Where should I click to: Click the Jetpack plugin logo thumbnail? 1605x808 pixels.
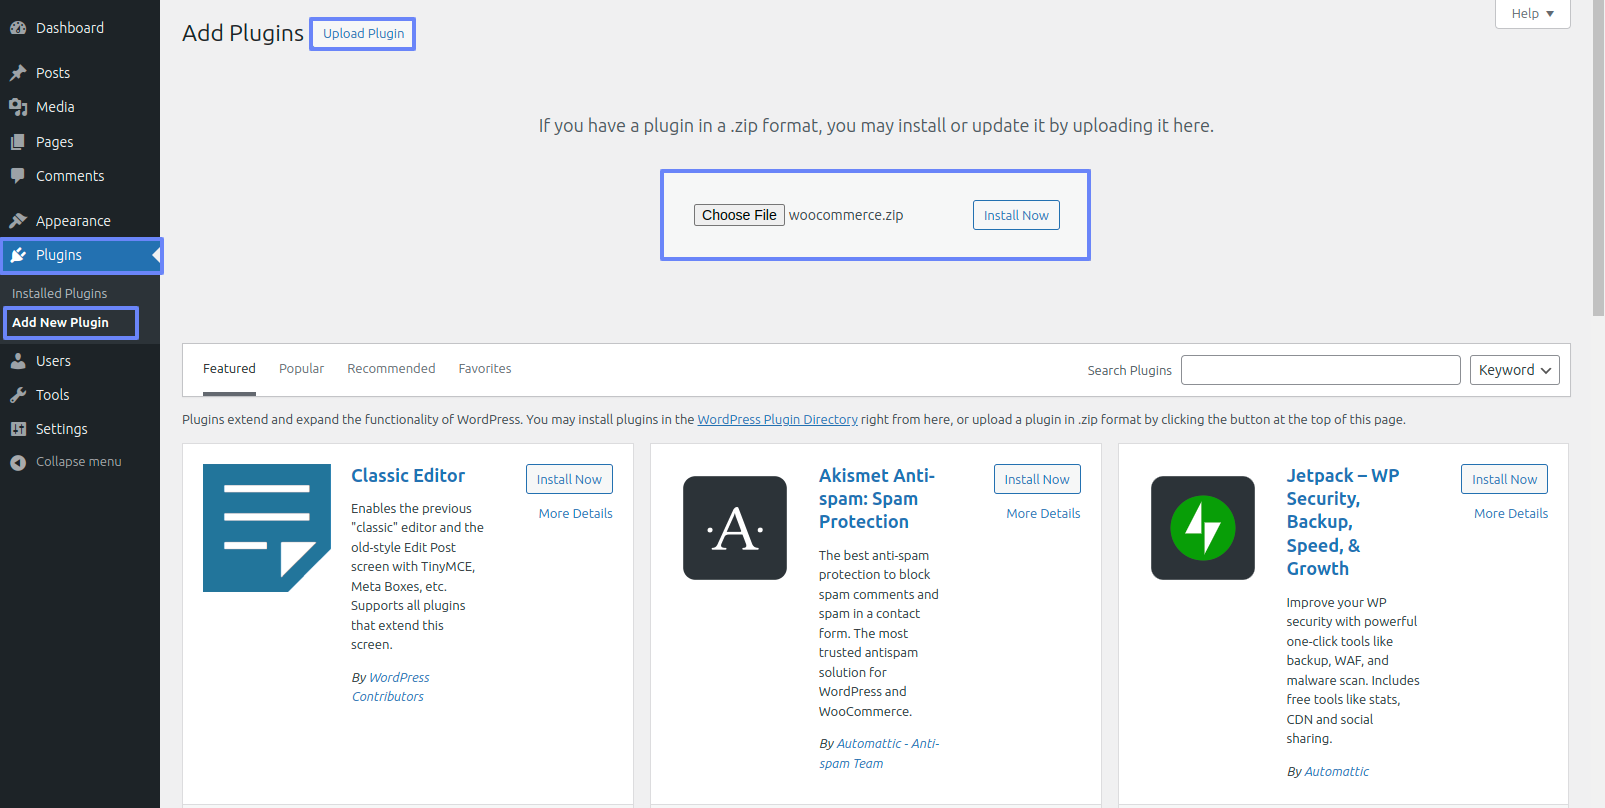click(1202, 528)
